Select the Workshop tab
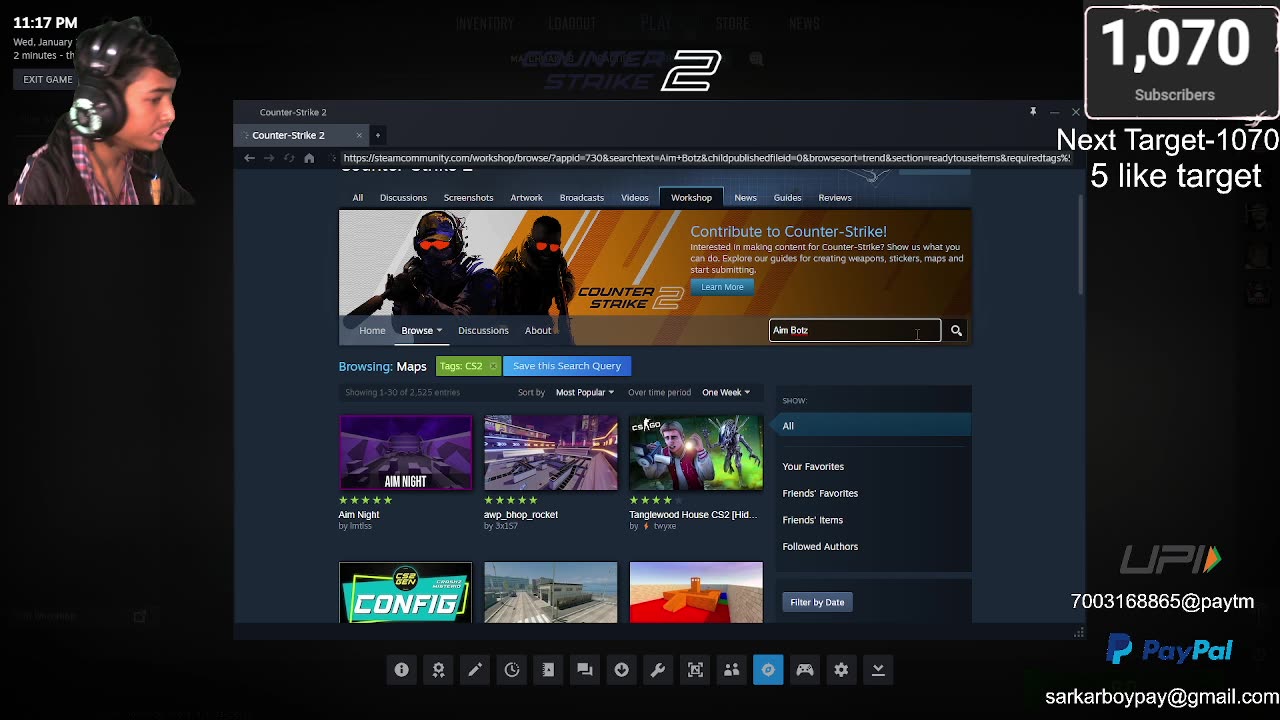Screen dimensions: 1280x720 [x=691, y=198]
